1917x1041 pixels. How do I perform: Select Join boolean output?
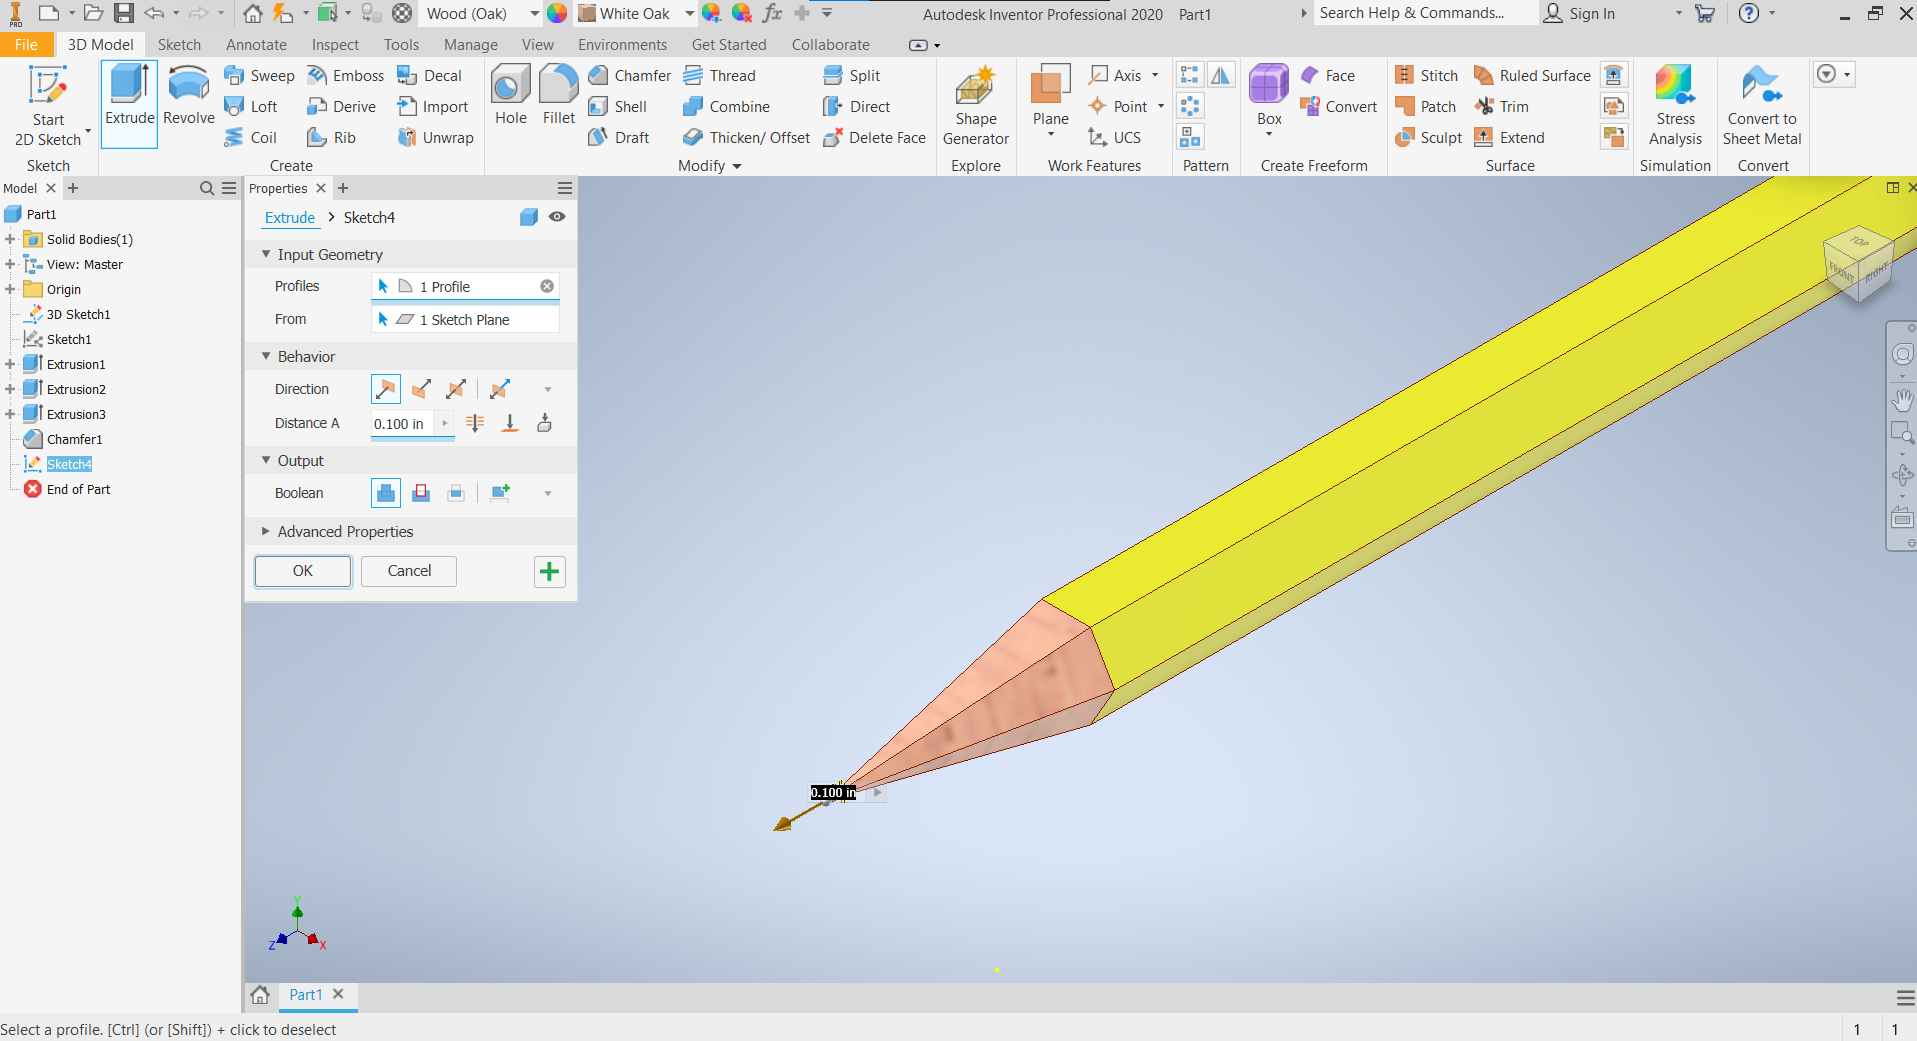click(x=386, y=493)
